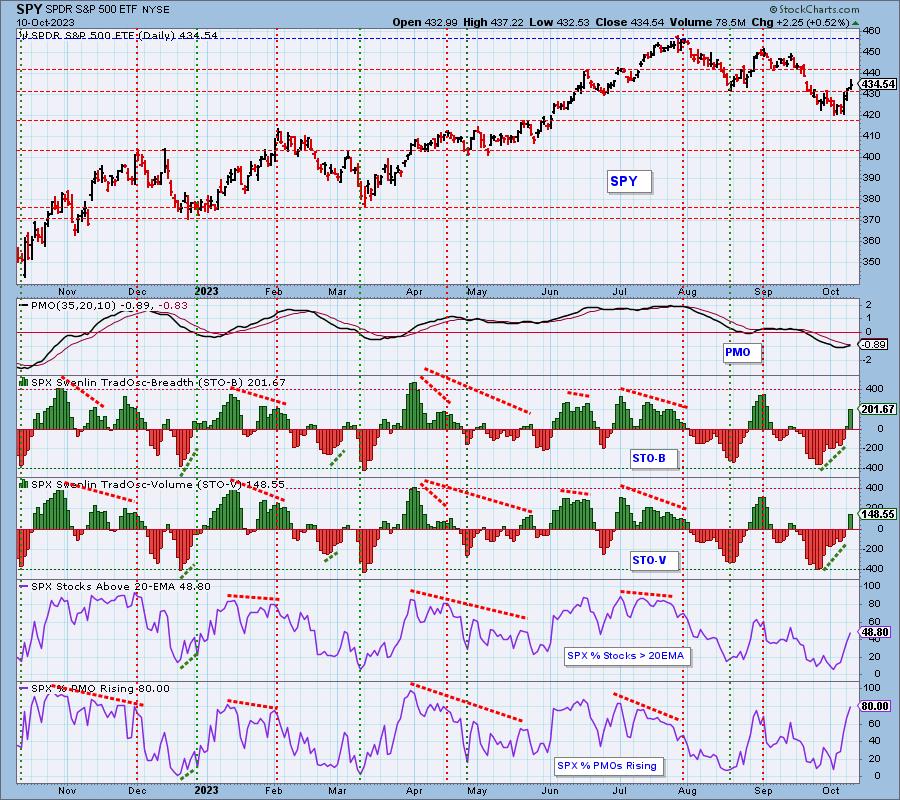Viewport: 900px width, 800px height.
Task: Click the histogram icon in STO-V legend
Action: pyautogui.click(x=25, y=484)
